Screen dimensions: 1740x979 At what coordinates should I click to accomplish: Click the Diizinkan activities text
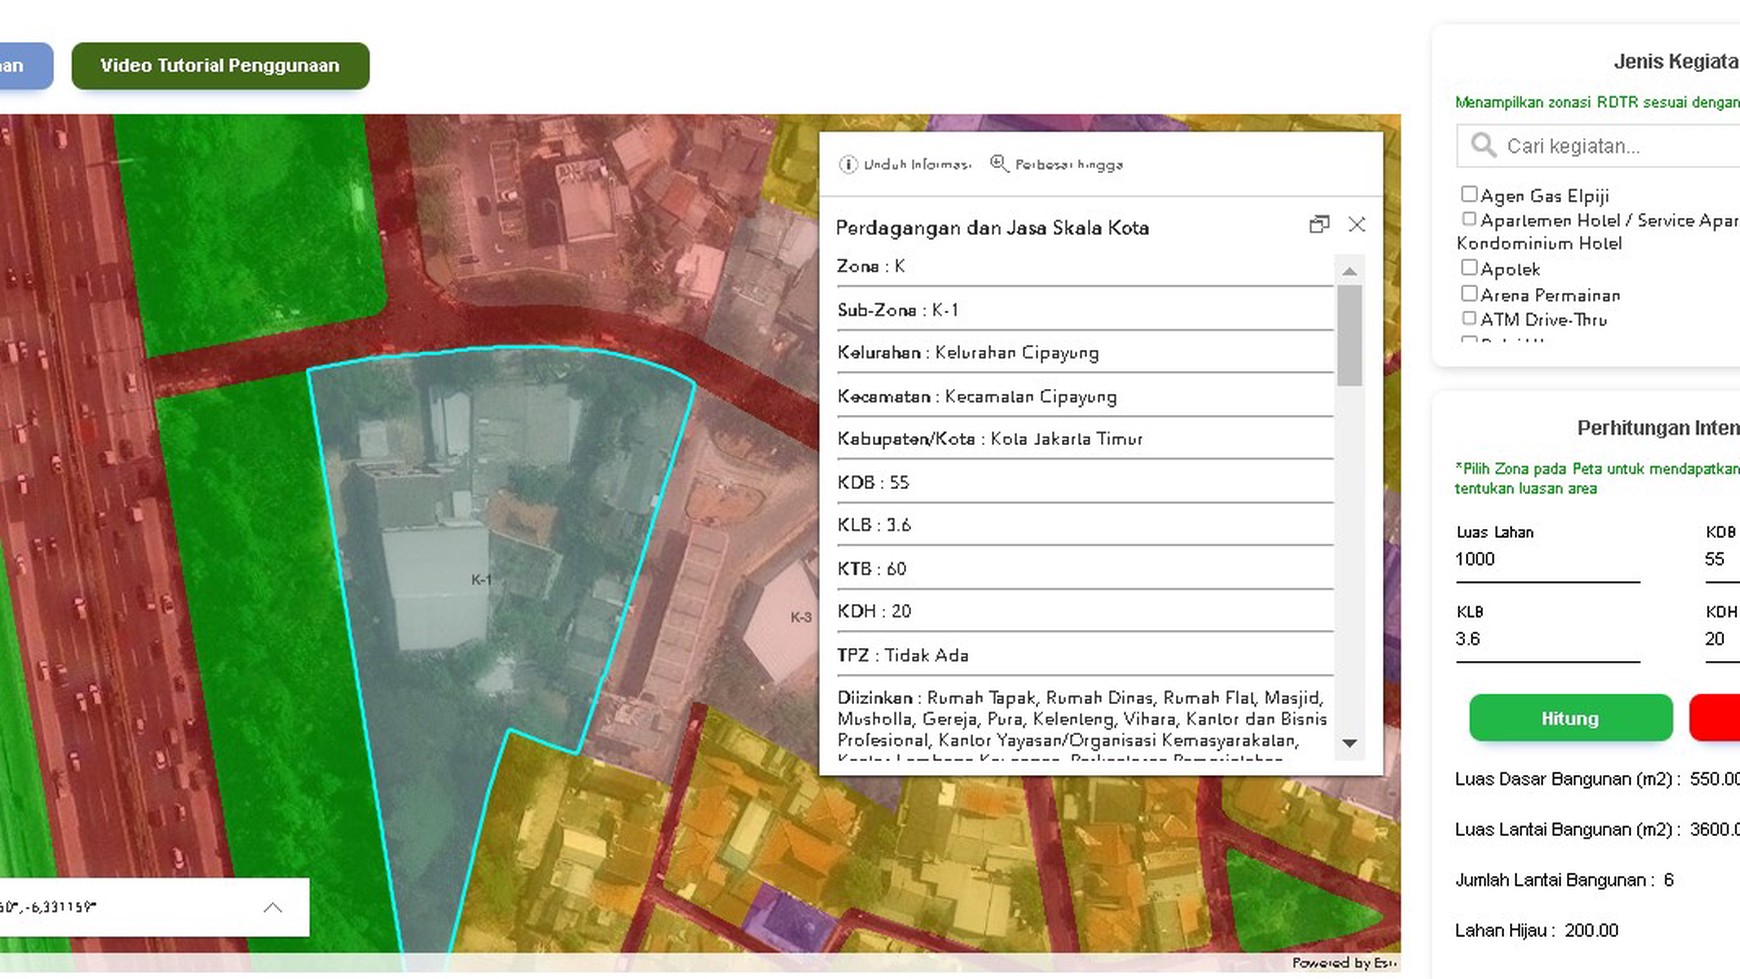(1083, 726)
